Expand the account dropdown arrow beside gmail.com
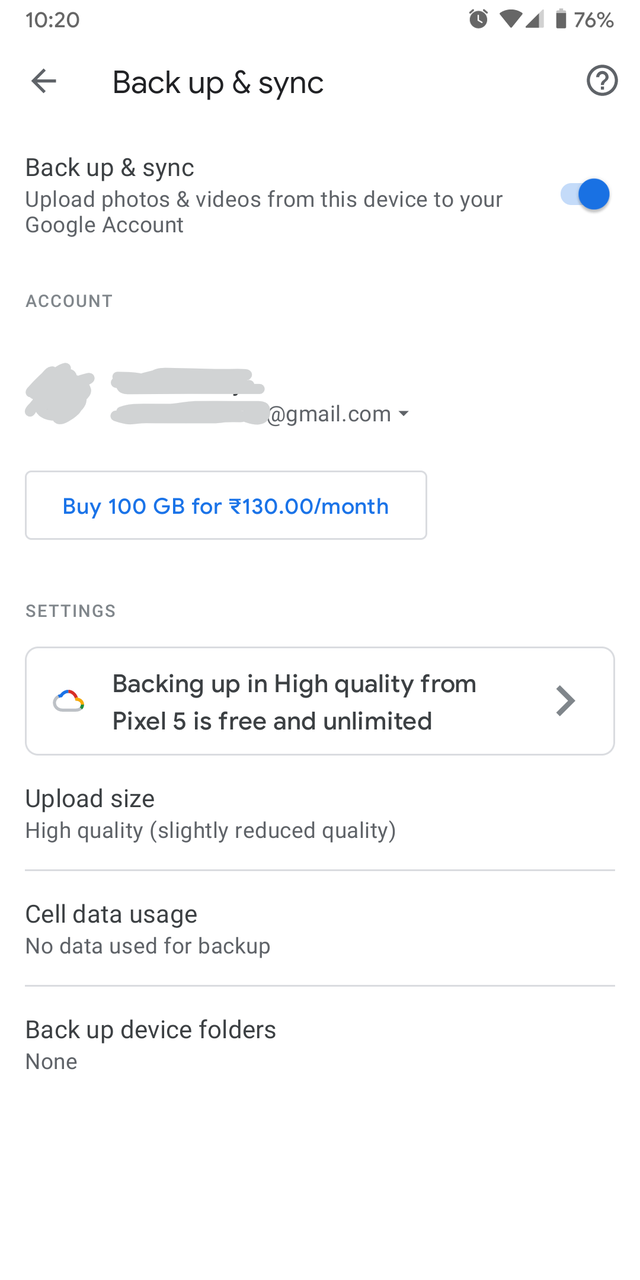This screenshot has height=1280, width=640. coord(404,414)
